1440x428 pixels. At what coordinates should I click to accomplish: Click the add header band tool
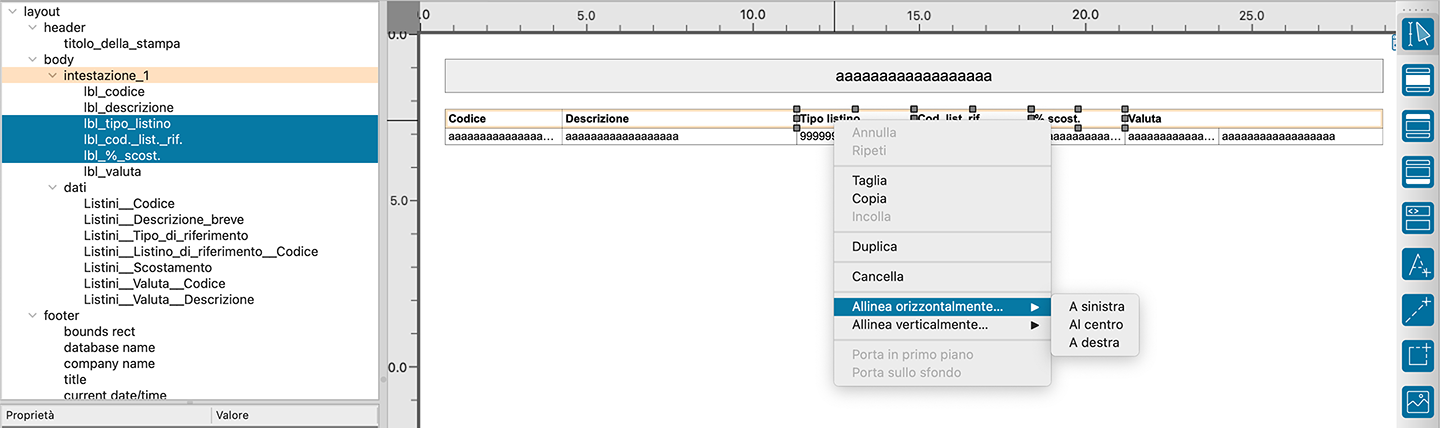[1419, 80]
